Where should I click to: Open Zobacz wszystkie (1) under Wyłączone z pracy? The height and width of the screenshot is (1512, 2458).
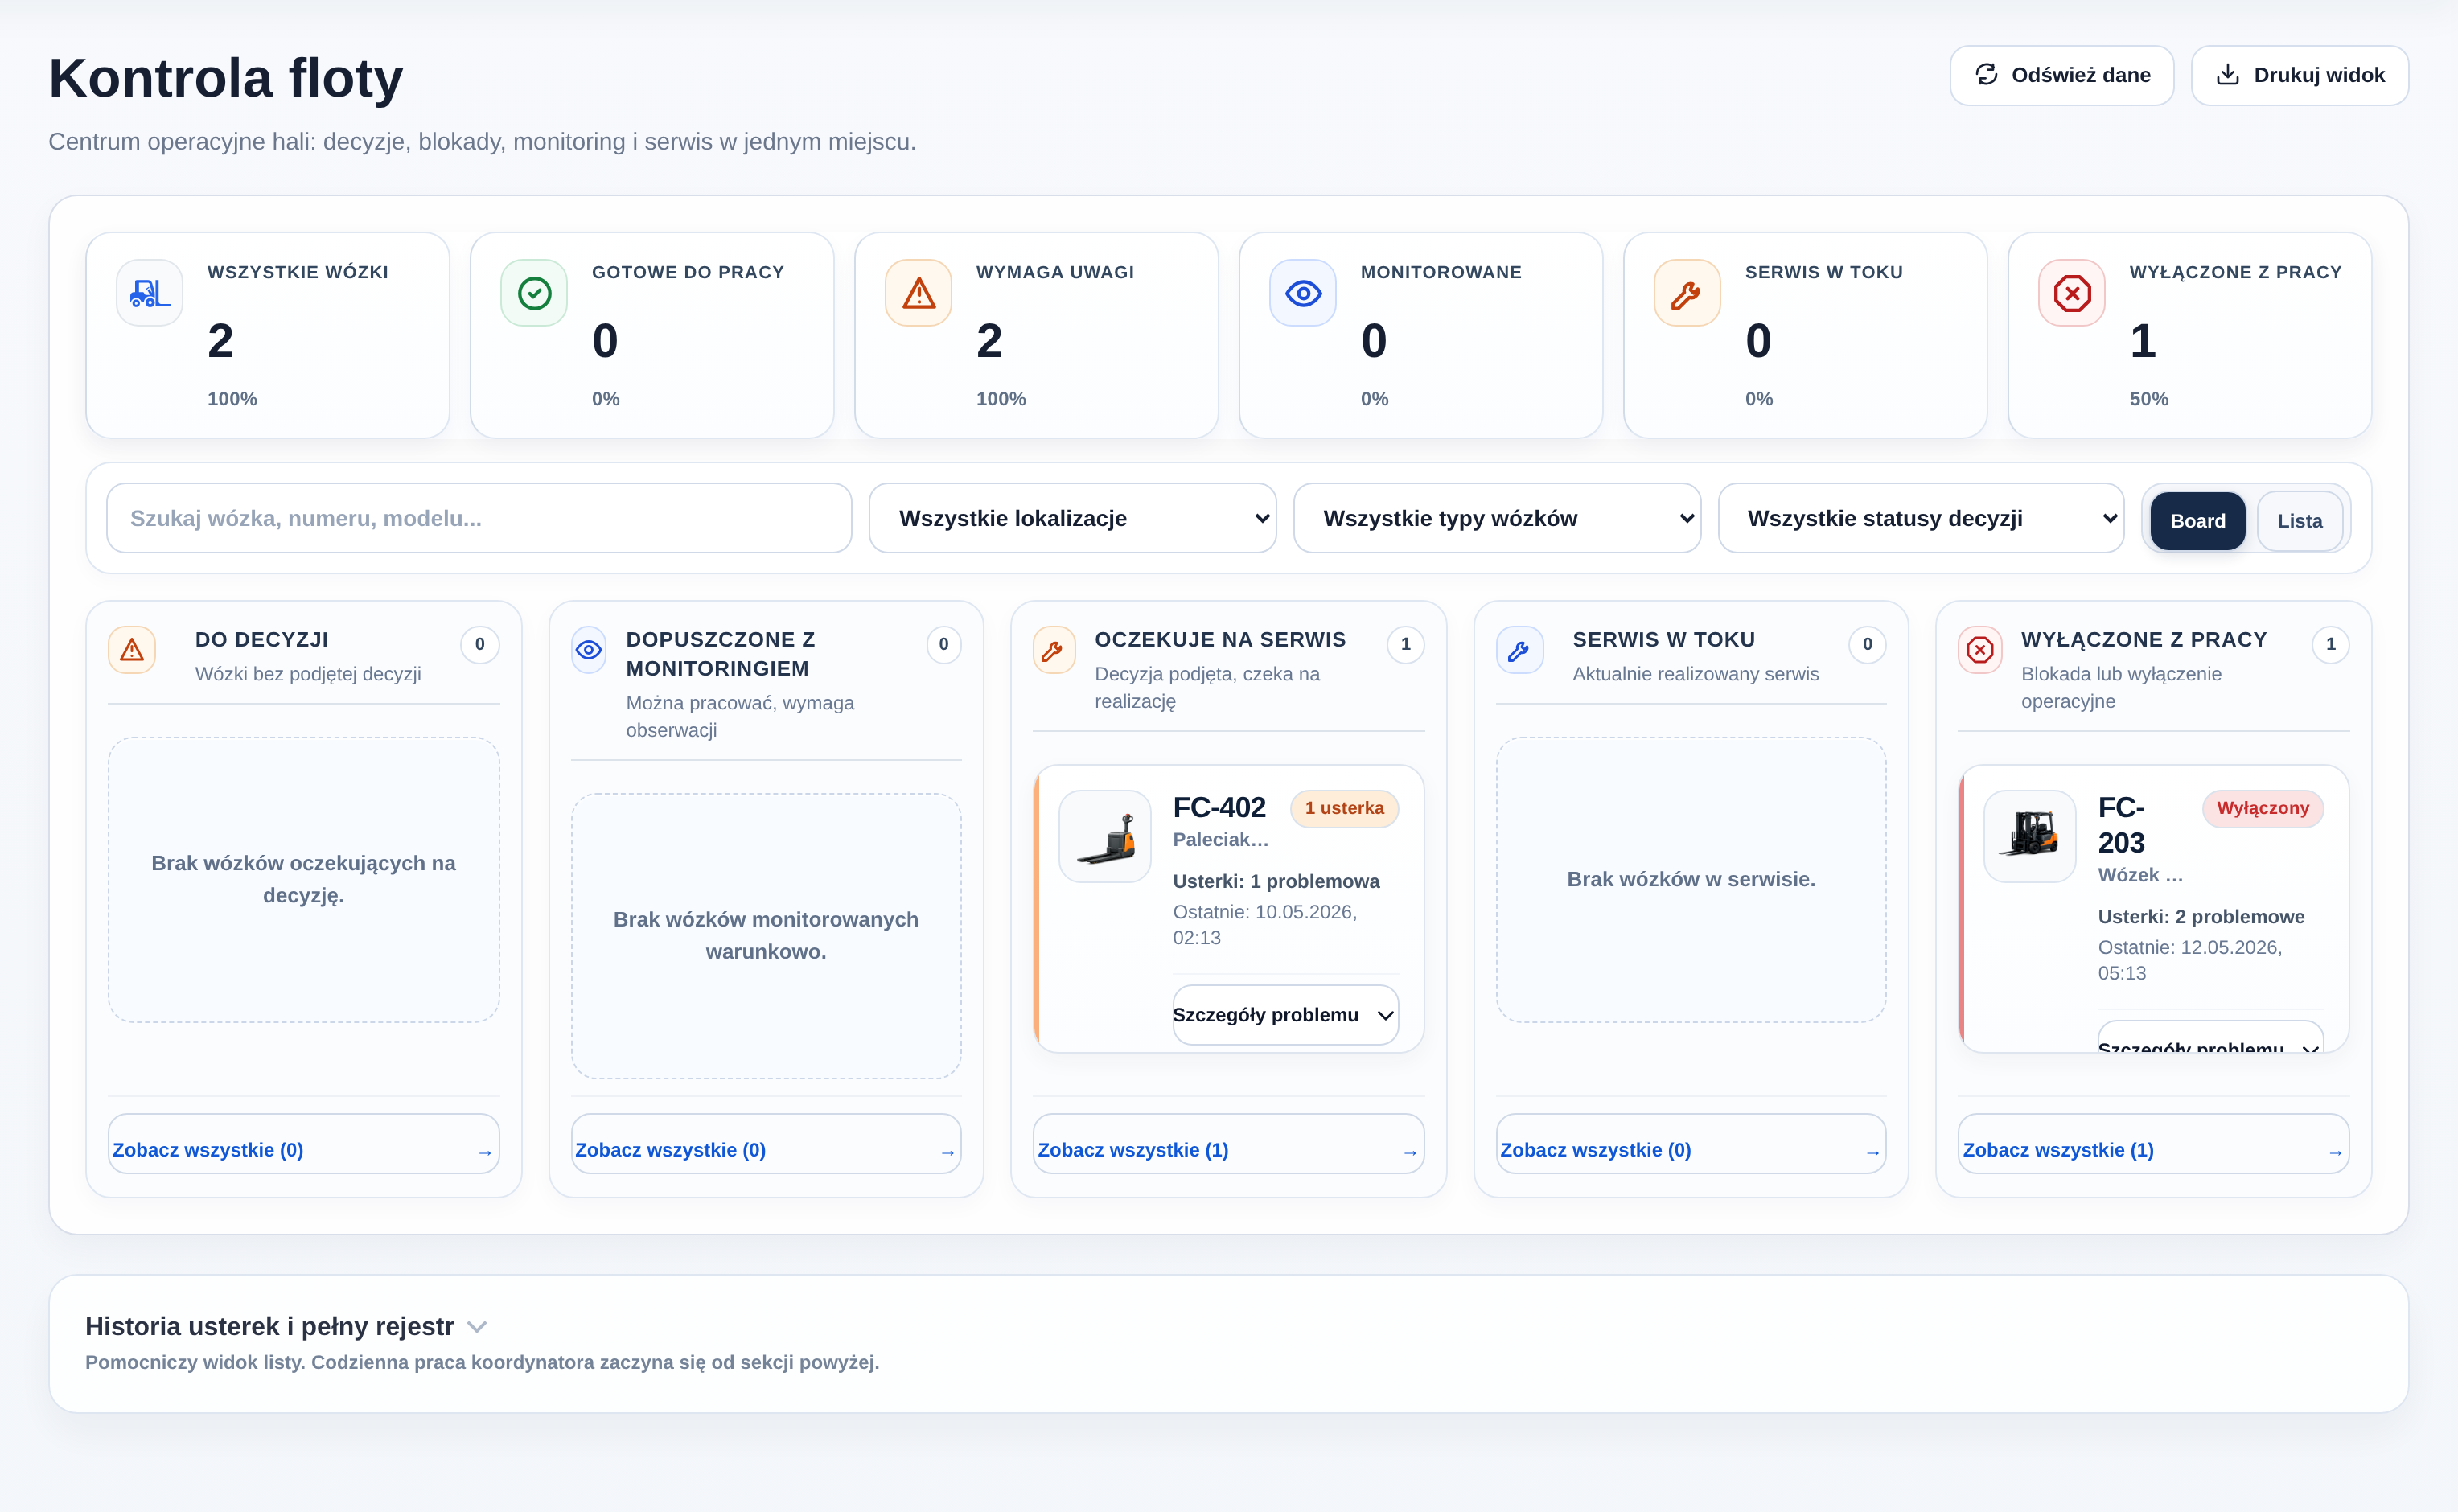(2153, 1143)
